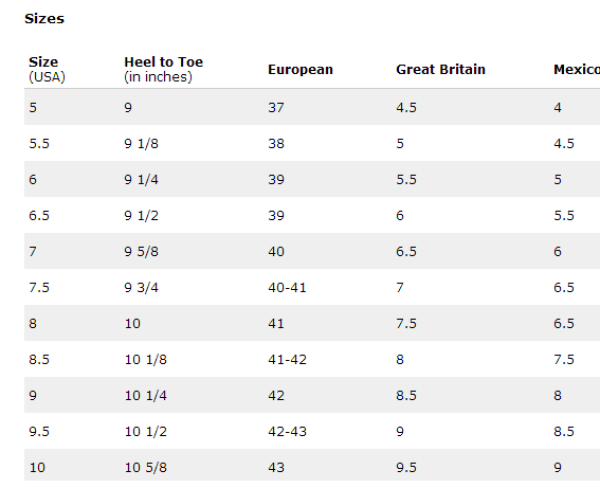Click the 9 1/8 heel to toe value
This screenshot has width=600, height=488.
pyautogui.click(x=141, y=144)
